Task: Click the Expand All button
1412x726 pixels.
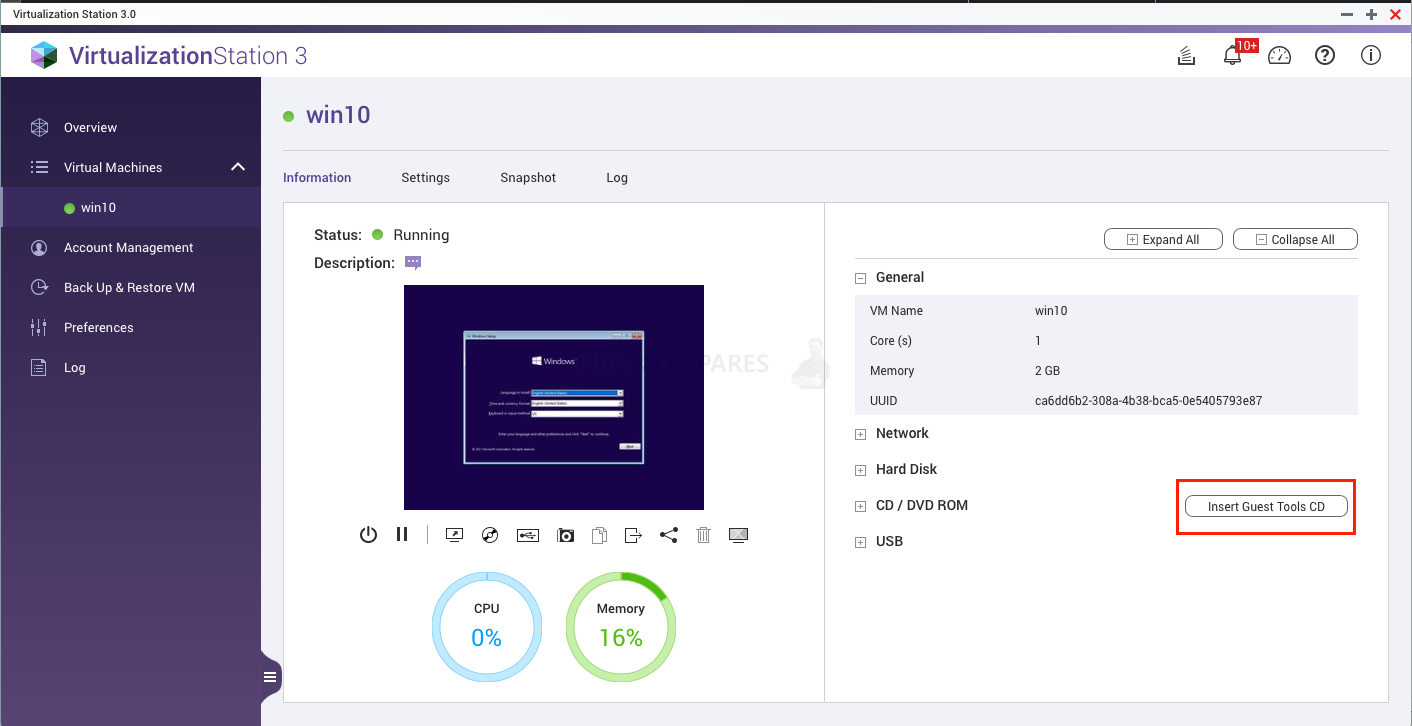Action: 1164,239
